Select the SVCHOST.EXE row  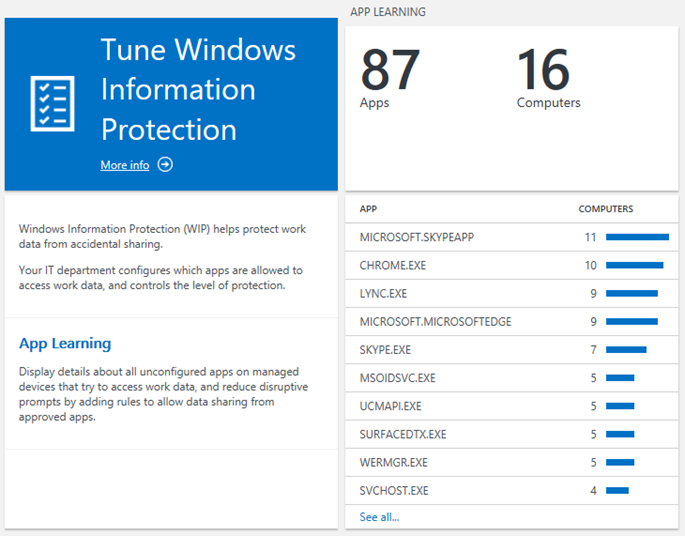[x=394, y=490]
